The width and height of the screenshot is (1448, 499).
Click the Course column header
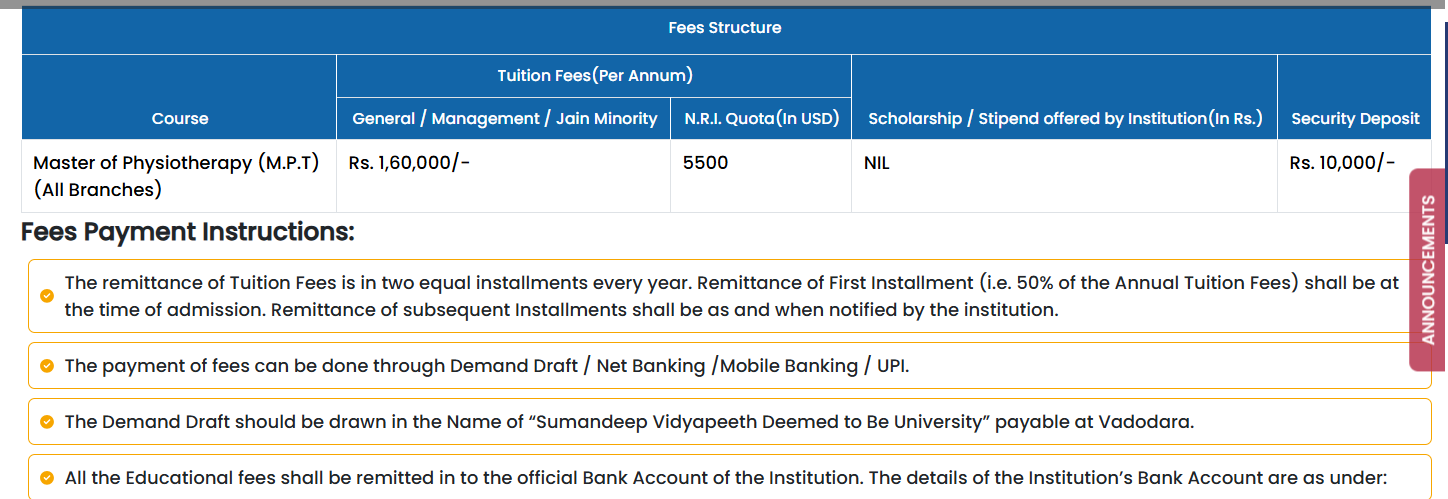pyautogui.click(x=180, y=118)
